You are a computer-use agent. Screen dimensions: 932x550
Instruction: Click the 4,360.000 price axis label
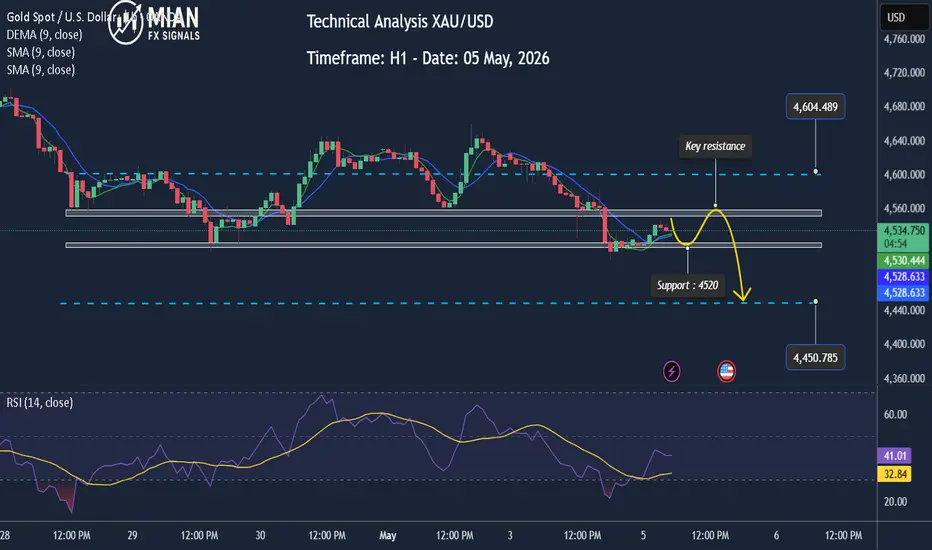pyautogui.click(x=904, y=378)
